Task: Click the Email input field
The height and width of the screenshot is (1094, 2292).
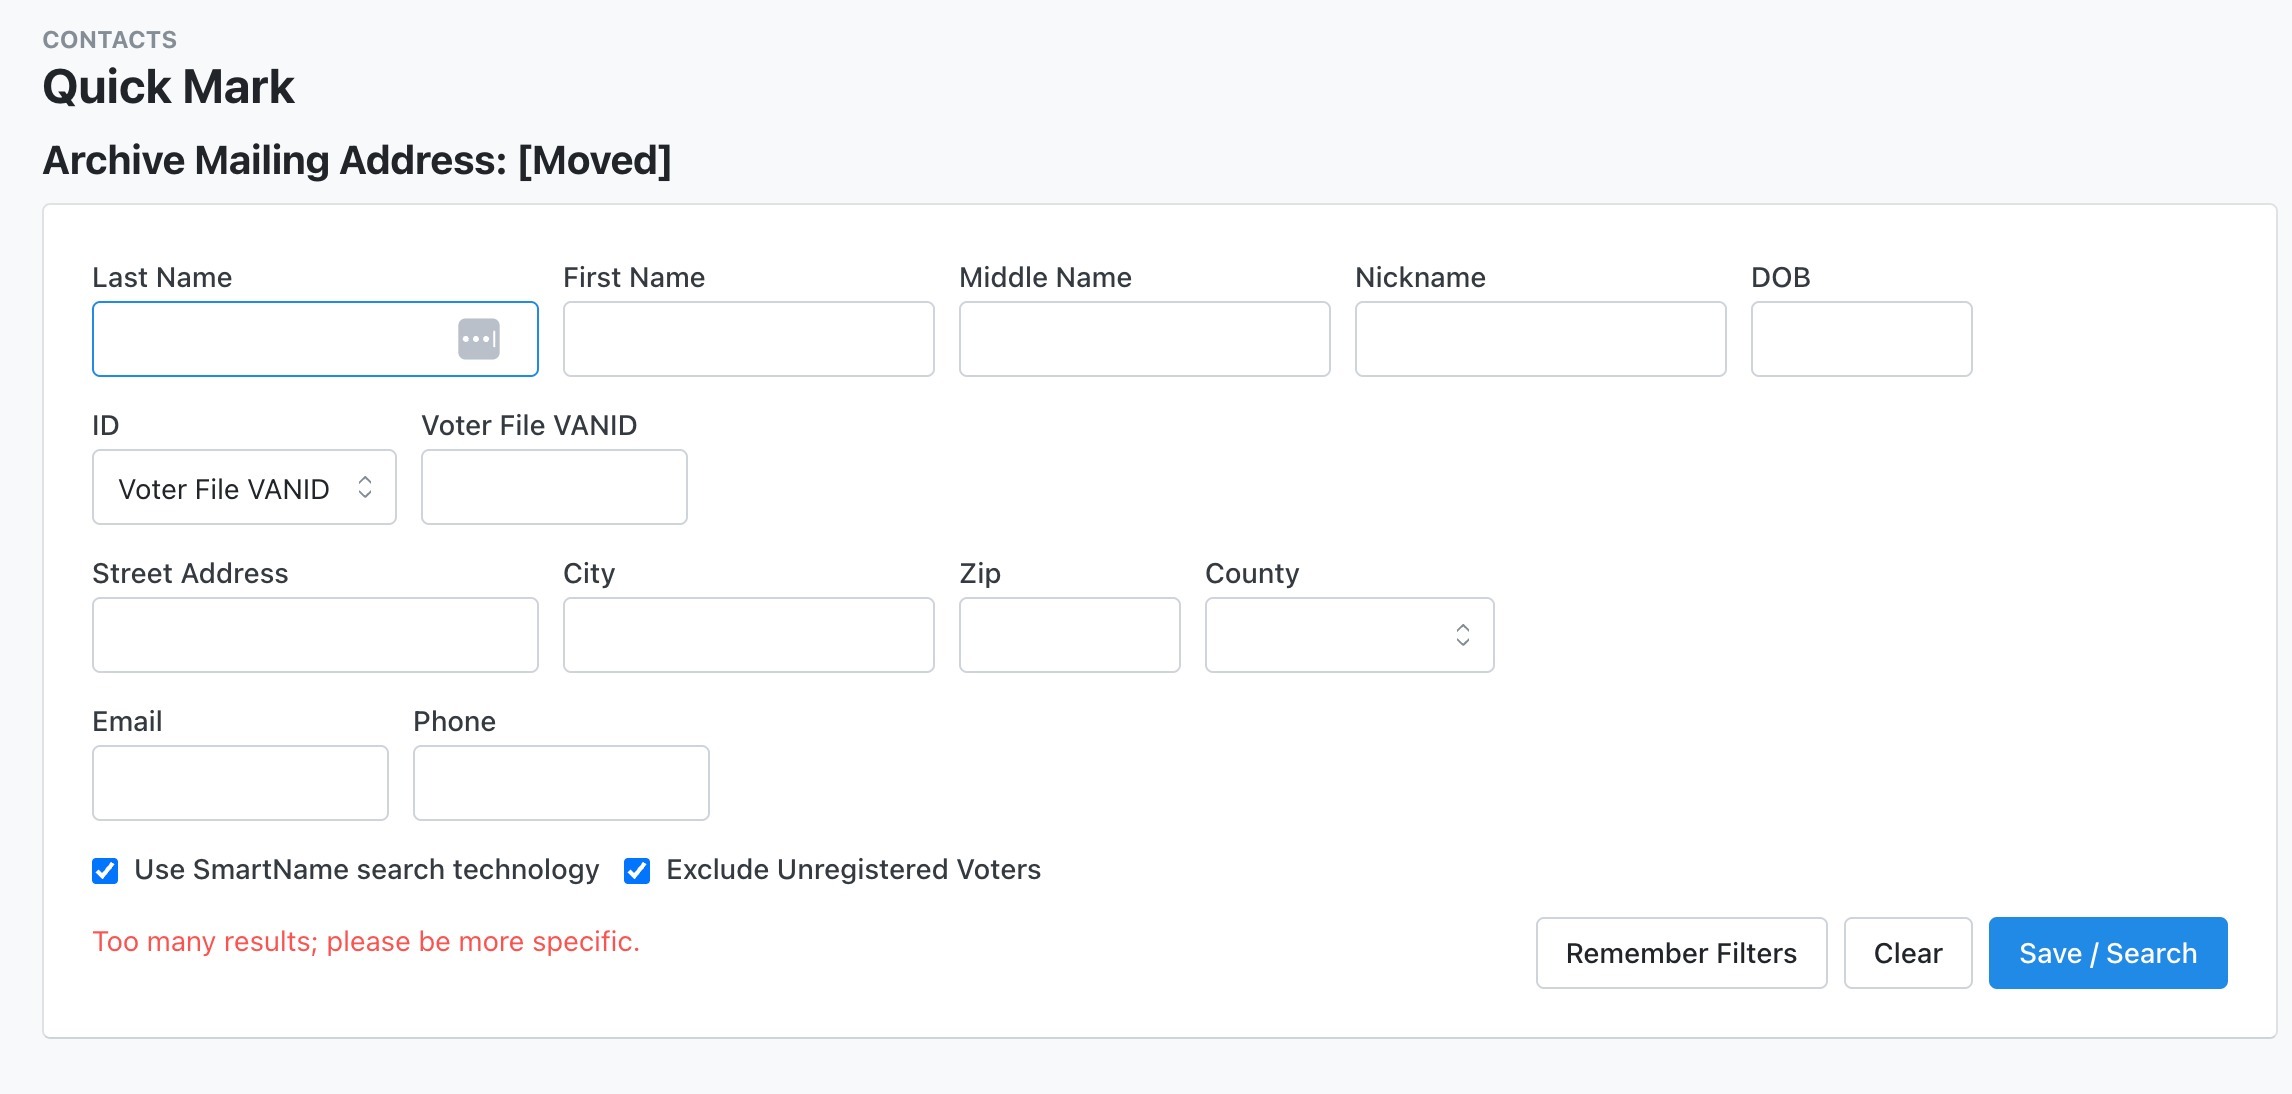Action: coord(240,783)
